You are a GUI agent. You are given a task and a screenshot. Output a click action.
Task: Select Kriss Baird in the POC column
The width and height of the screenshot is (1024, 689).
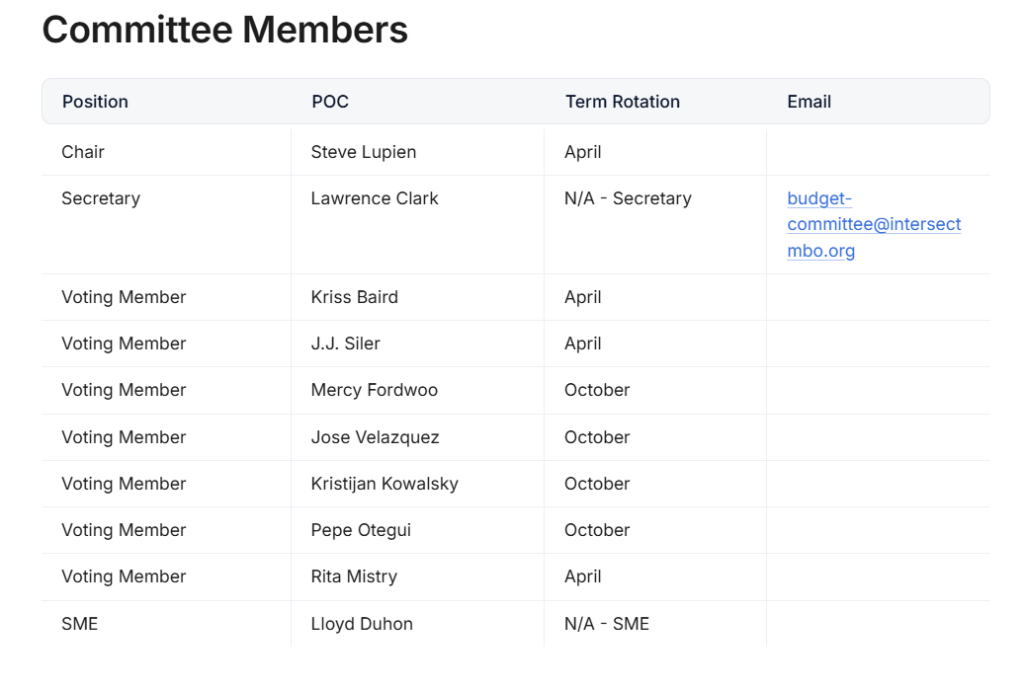click(354, 297)
